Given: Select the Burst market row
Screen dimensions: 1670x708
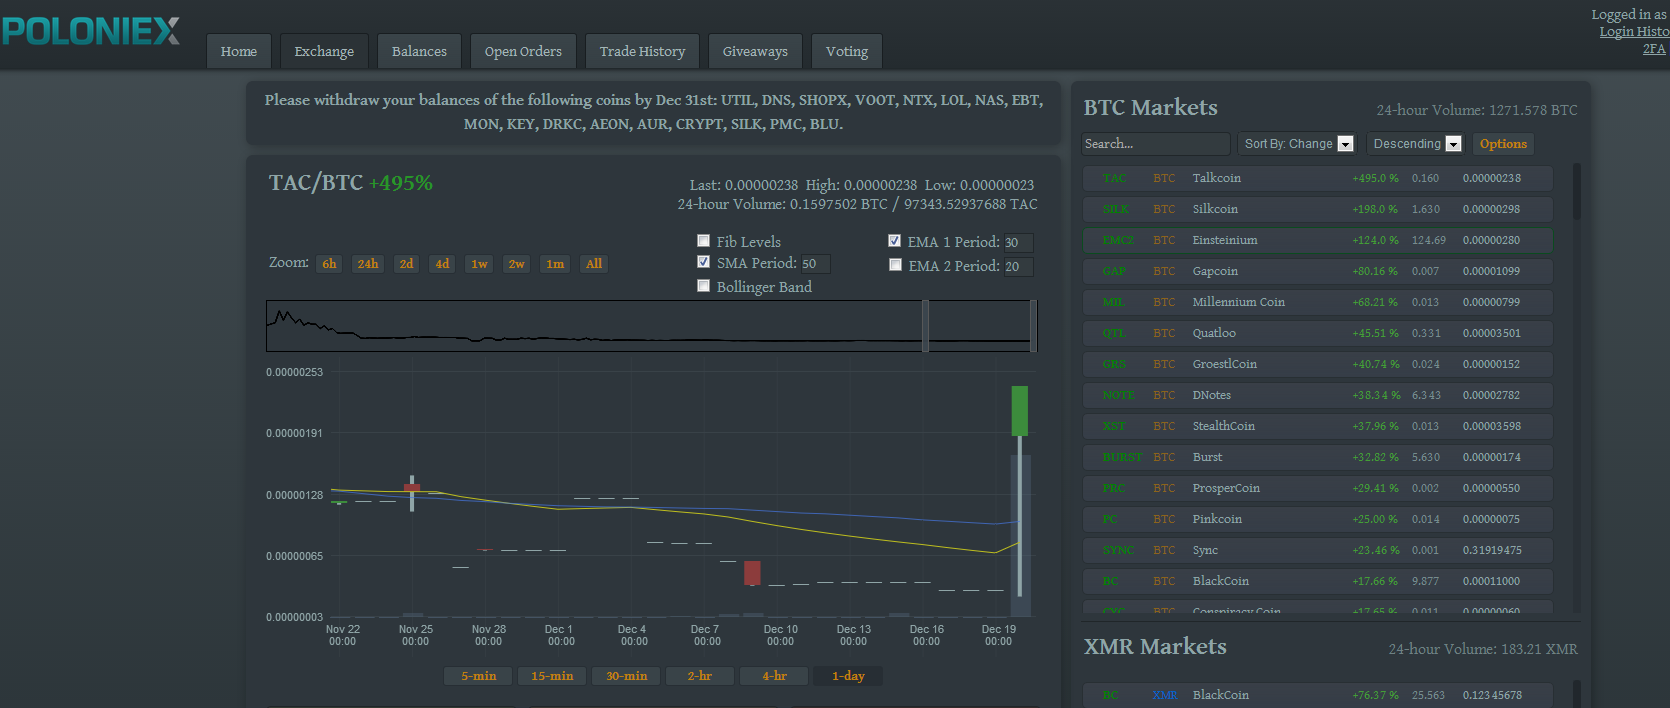Looking at the screenshot, I should 1318,457.
